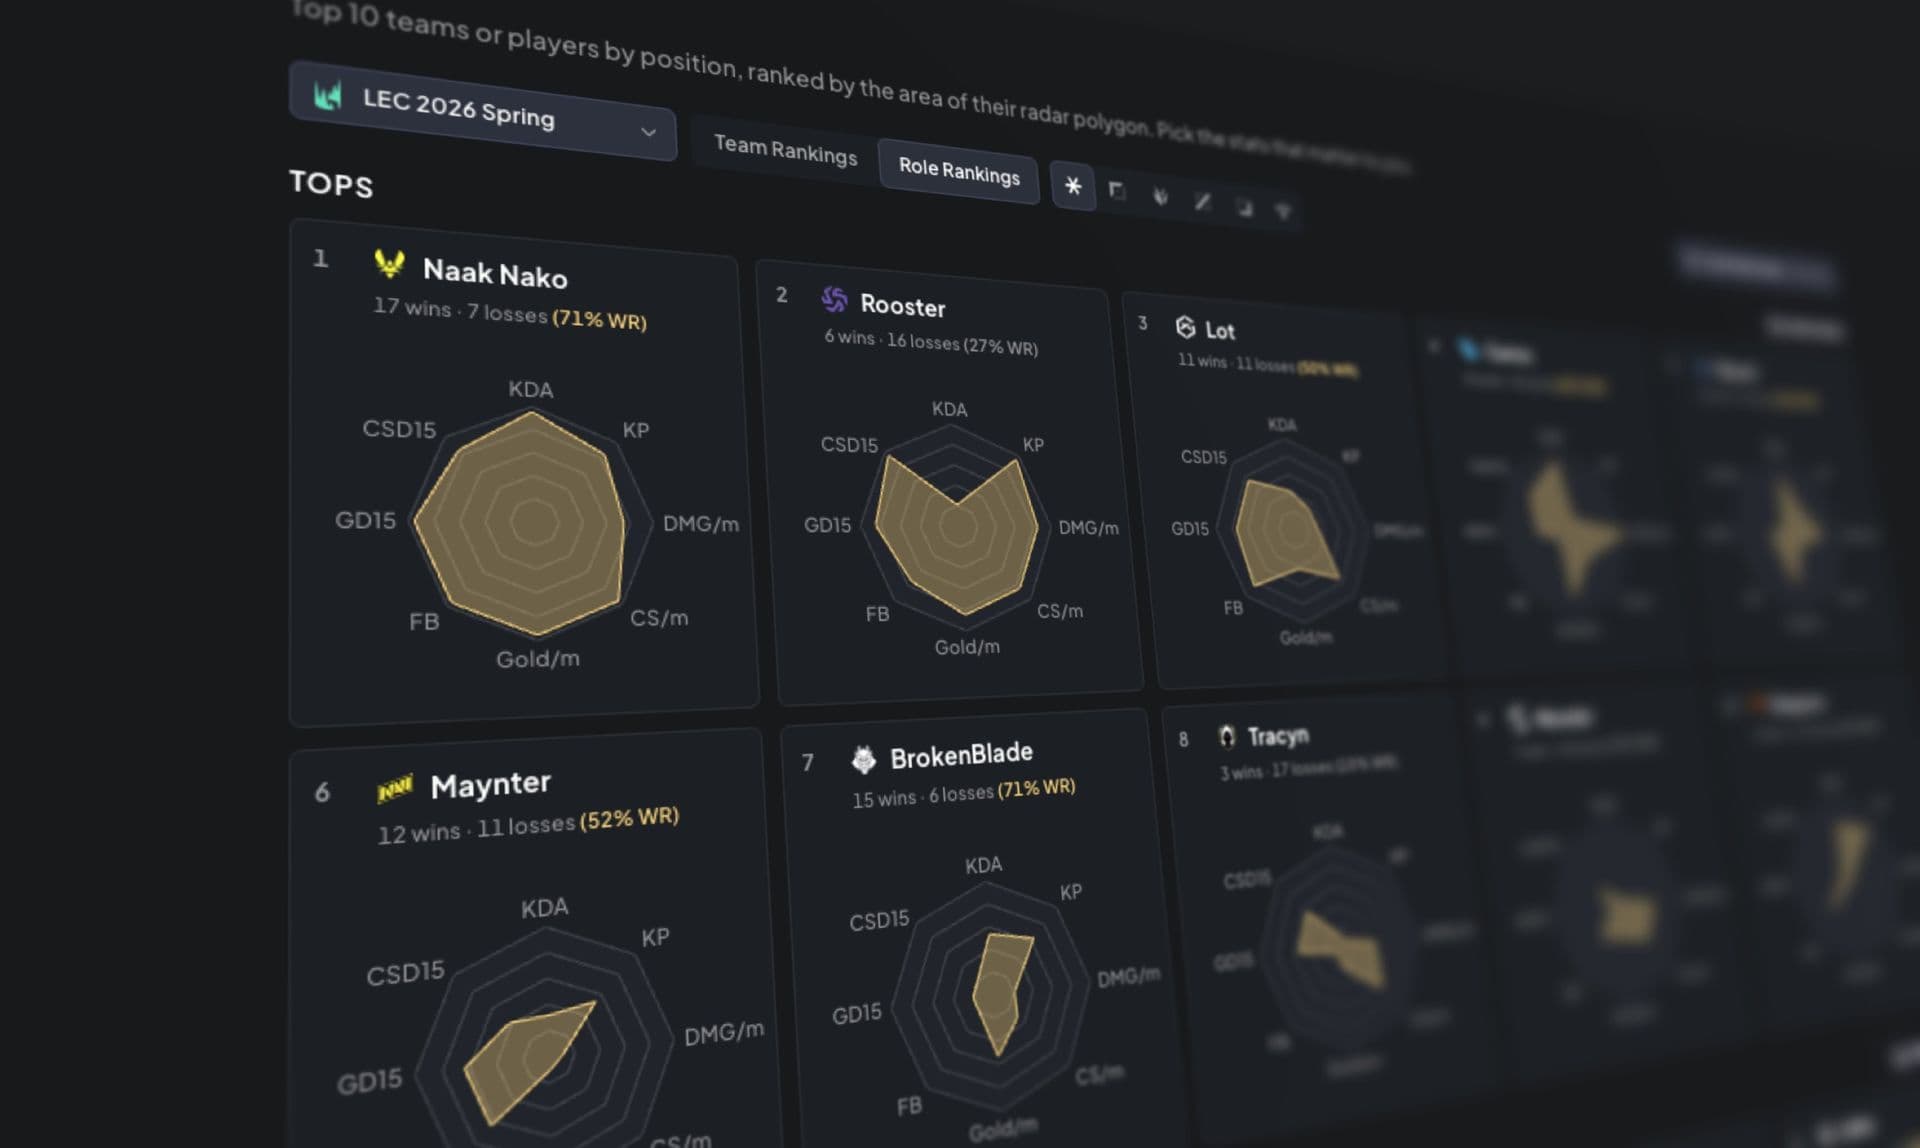This screenshot has width=1920, height=1148.
Task: Click the KP label on Maynter's radar
Action: (655, 937)
